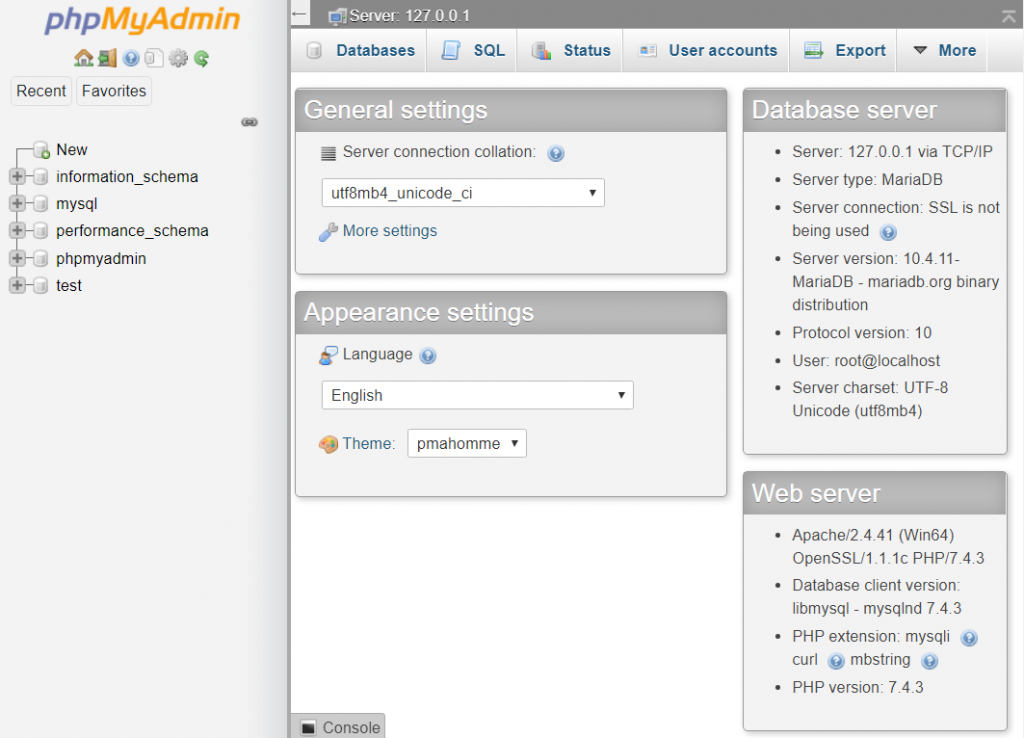Image resolution: width=1024 pixels, height=738 pixels.
Task: Click the Log out door icon
Action: 108,58
